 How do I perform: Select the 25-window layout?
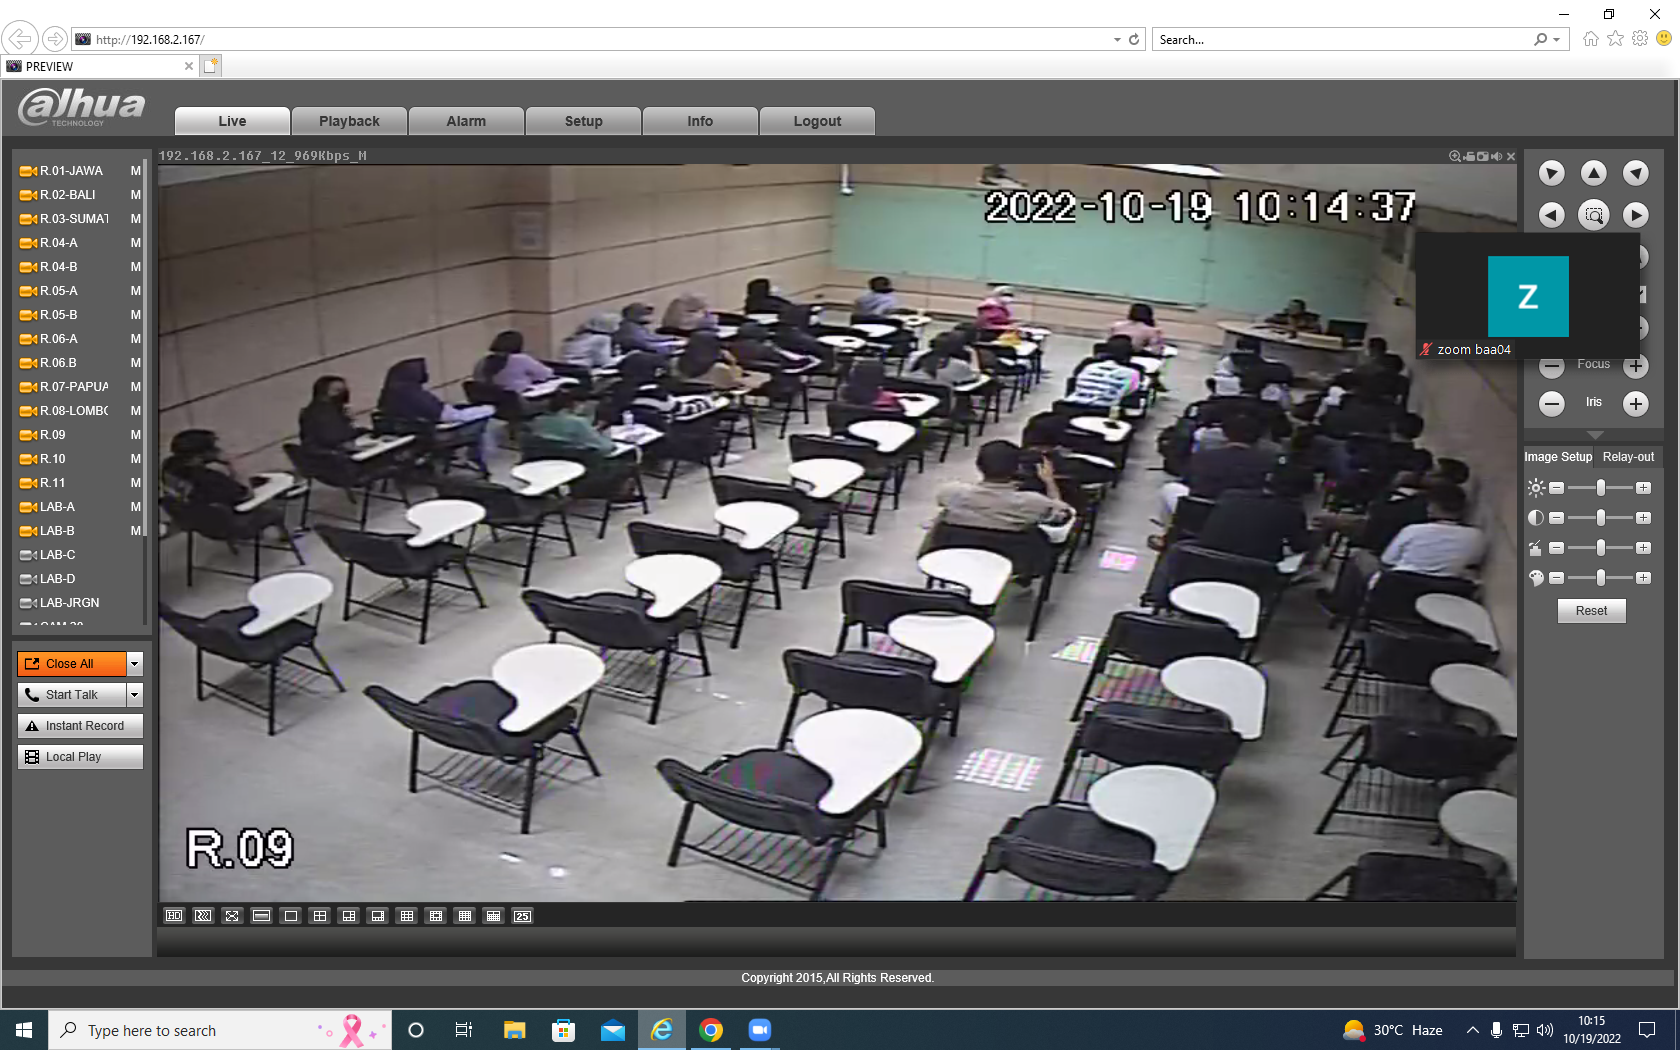point(522,916)
